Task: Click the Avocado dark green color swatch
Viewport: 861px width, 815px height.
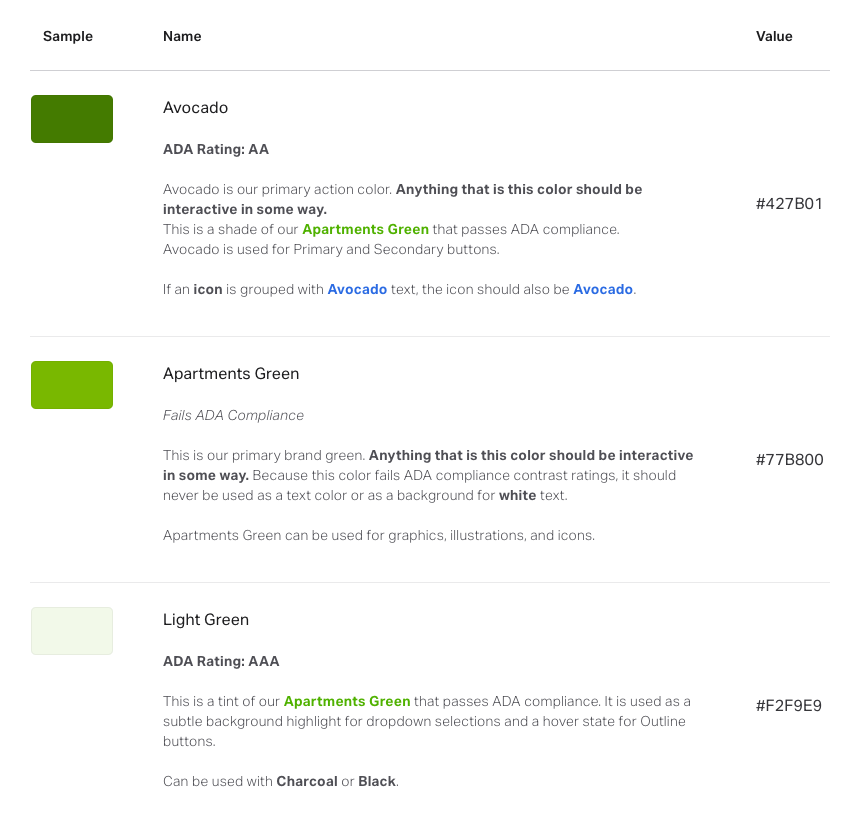Action: [x=72, y=119]
